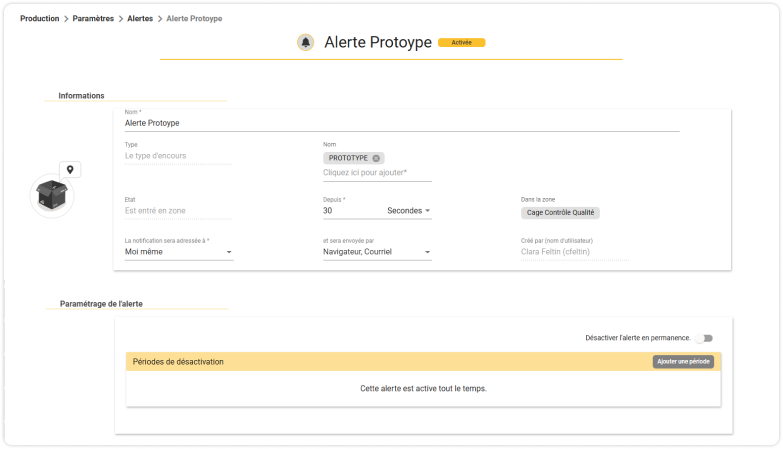This screenshot has height=449, width=783.
Task: Remove the PROTOTYPE chip with its x icon
Action: [x=376, y=158]
